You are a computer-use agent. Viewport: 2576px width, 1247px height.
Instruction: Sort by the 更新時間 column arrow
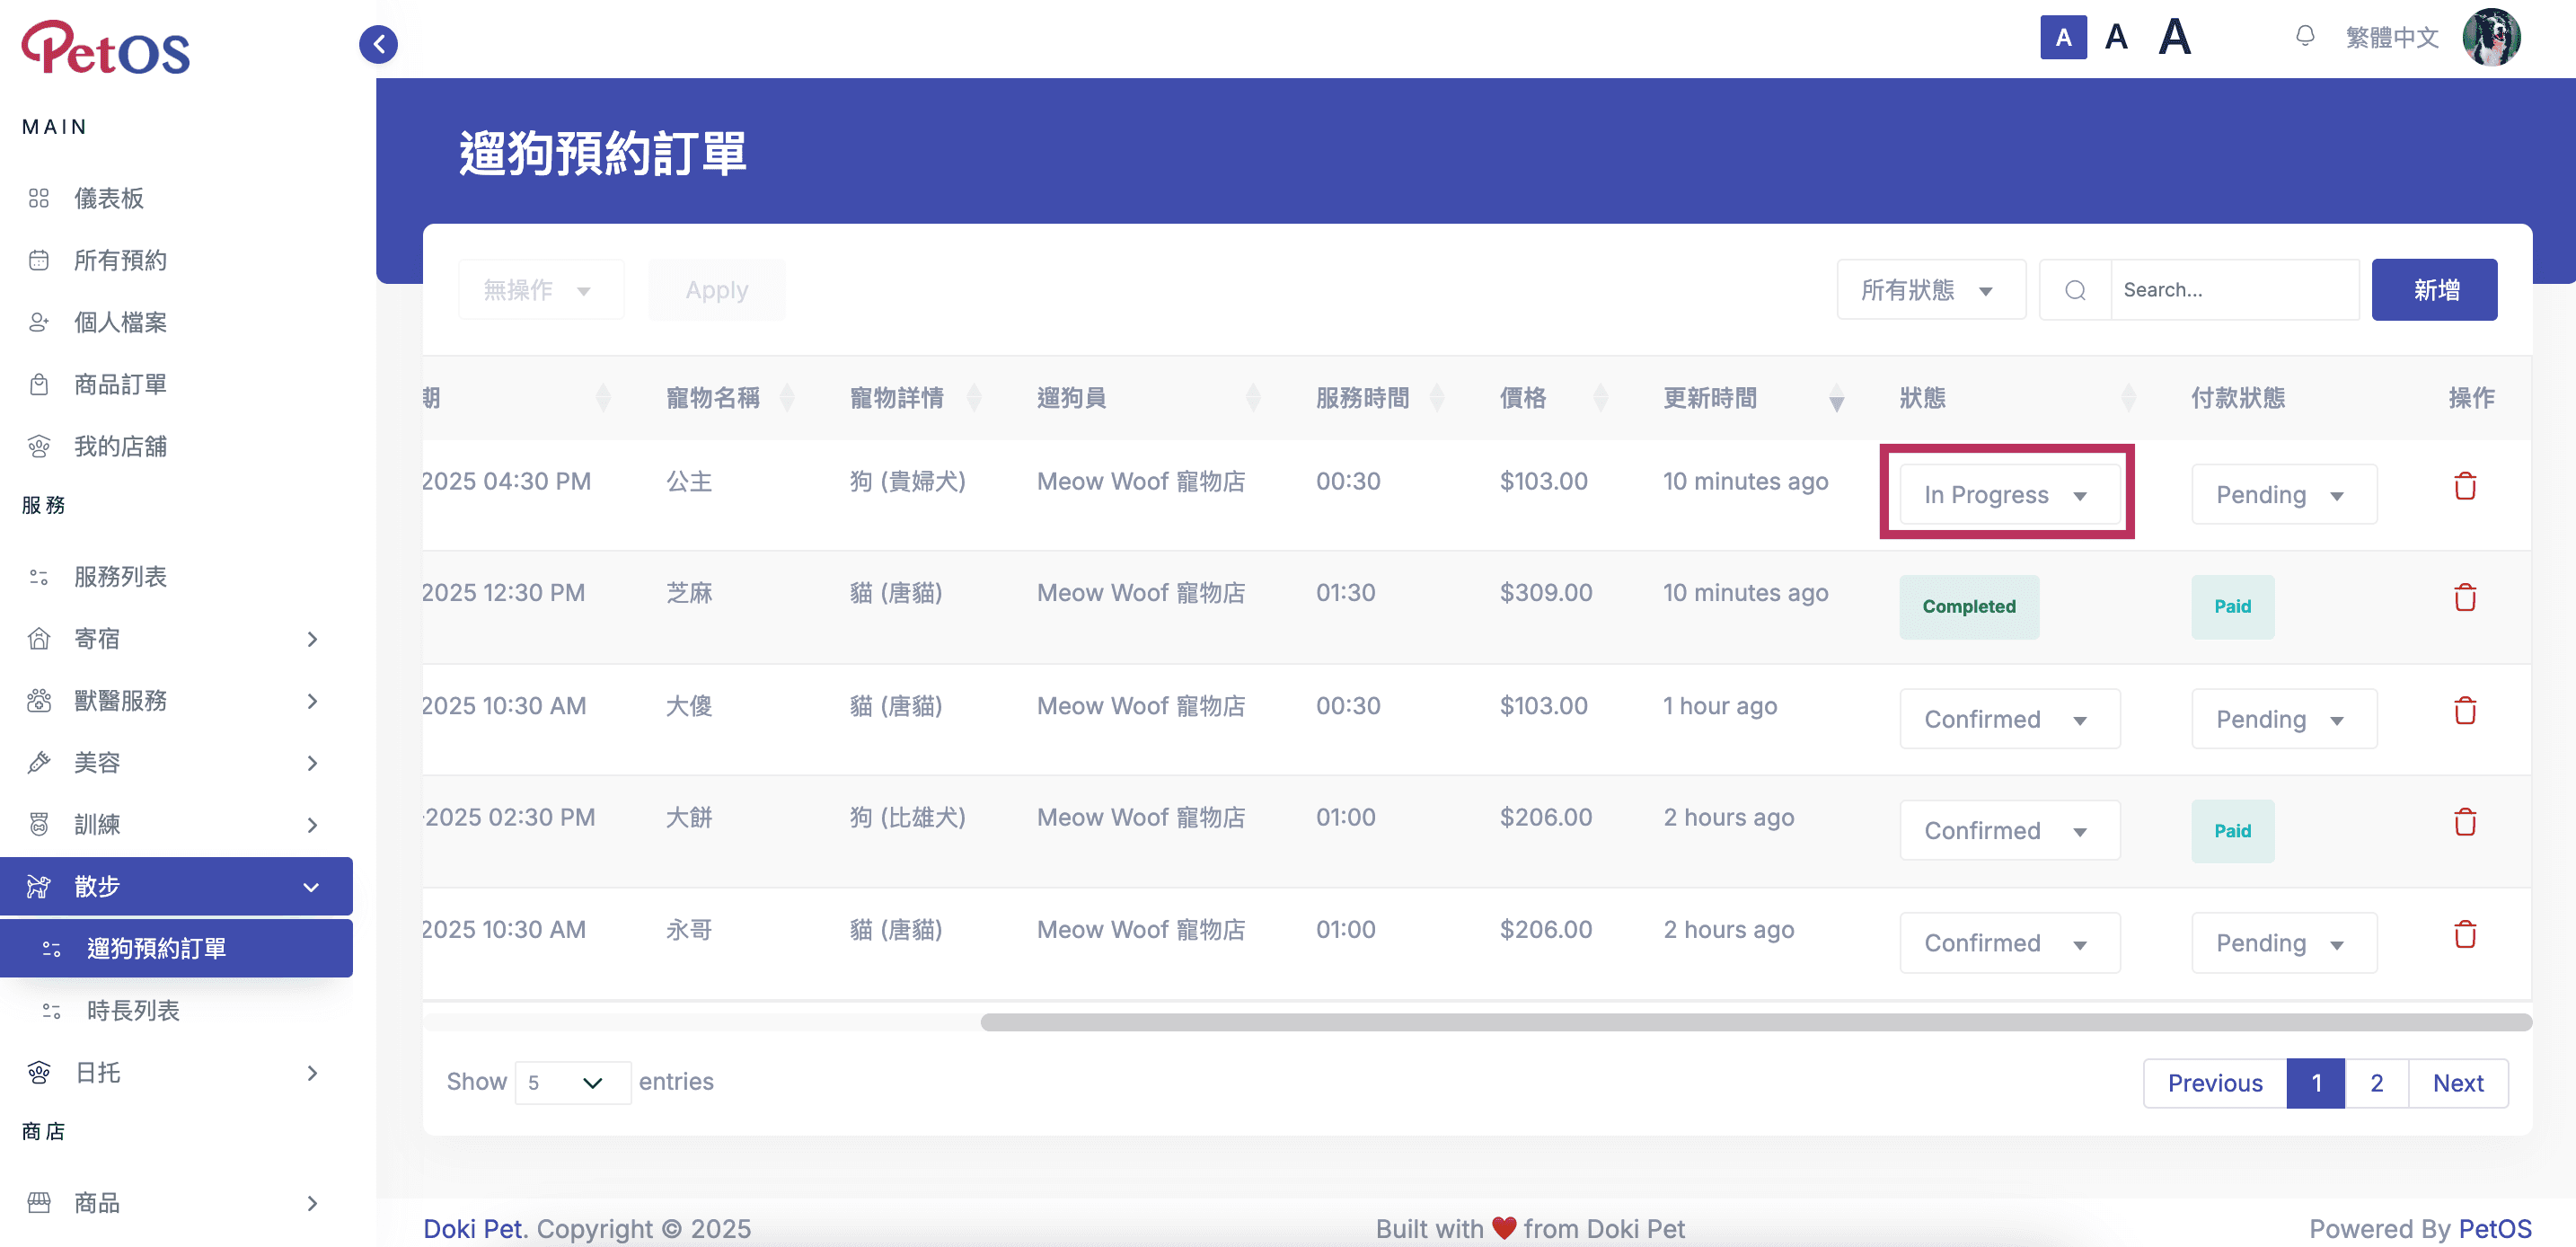point(1836,399)
